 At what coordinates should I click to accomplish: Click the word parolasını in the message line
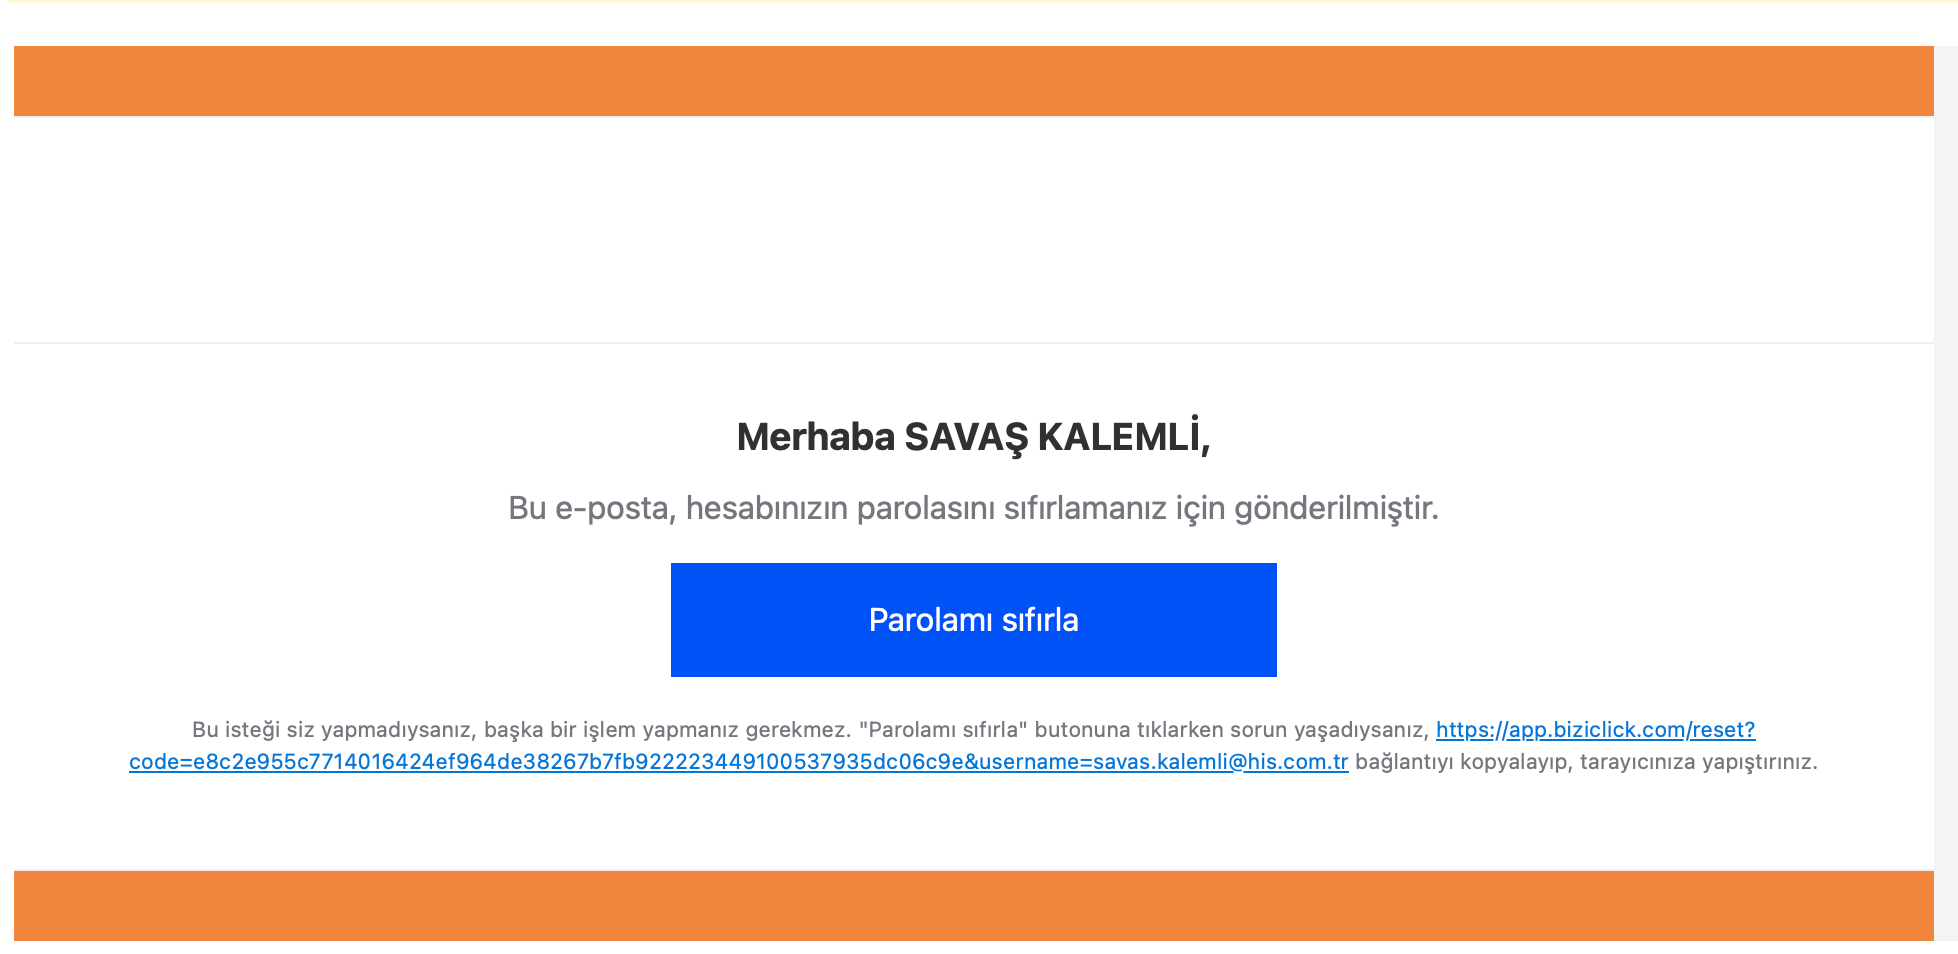[926, 508]
